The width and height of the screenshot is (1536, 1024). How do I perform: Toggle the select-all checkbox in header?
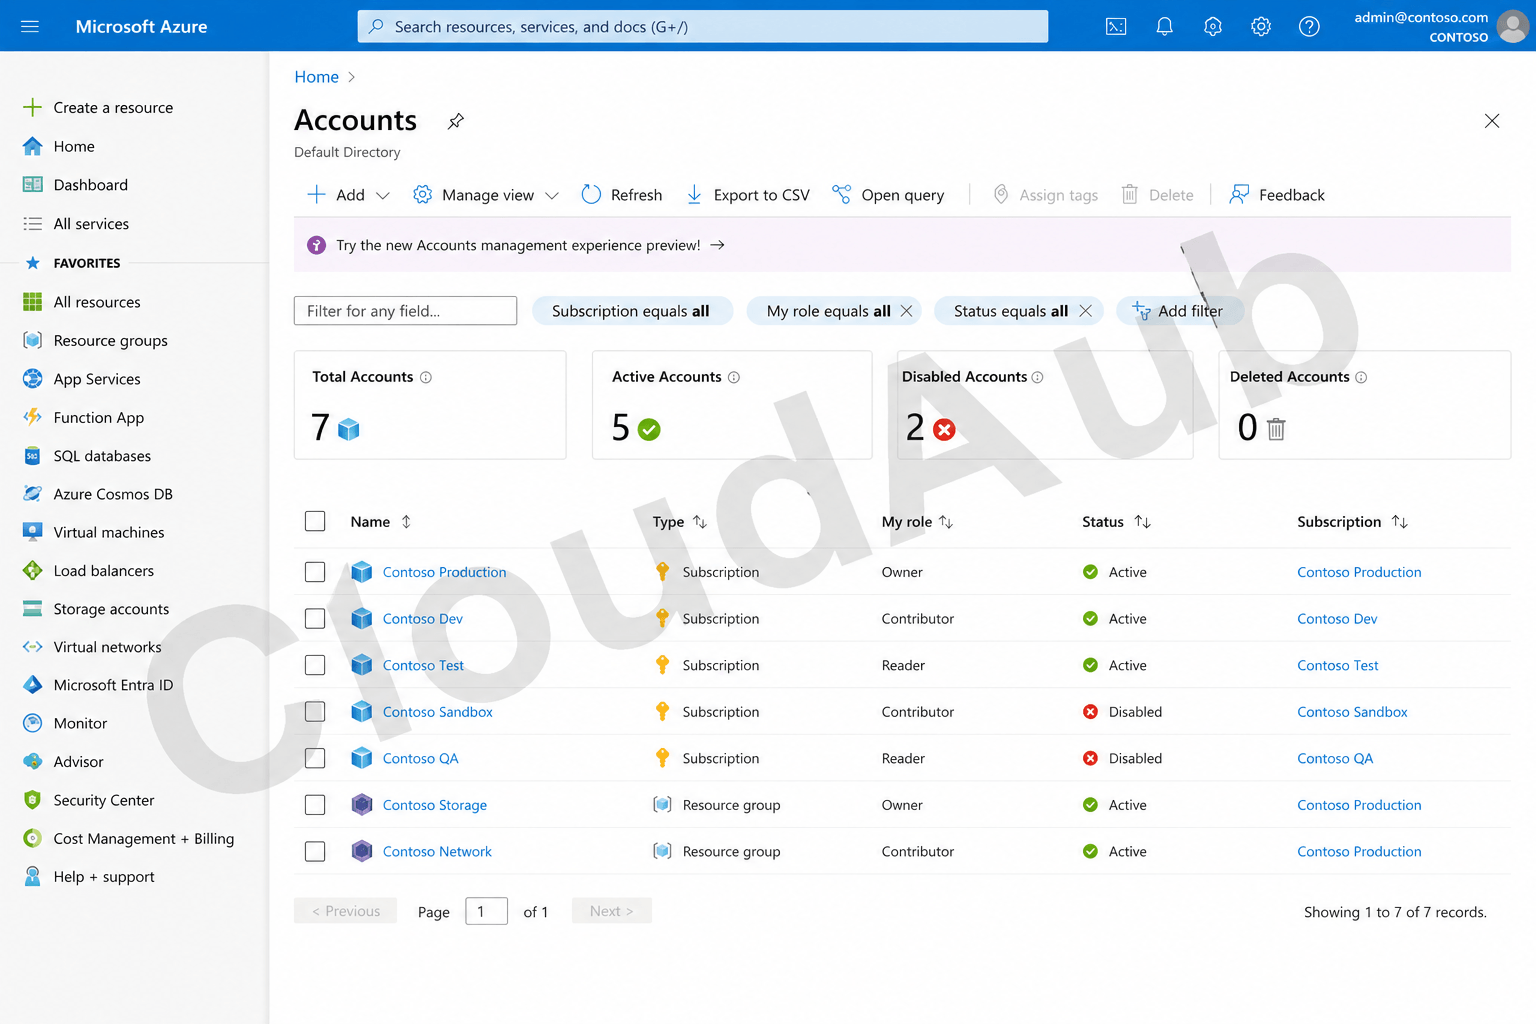pos(315,521)
